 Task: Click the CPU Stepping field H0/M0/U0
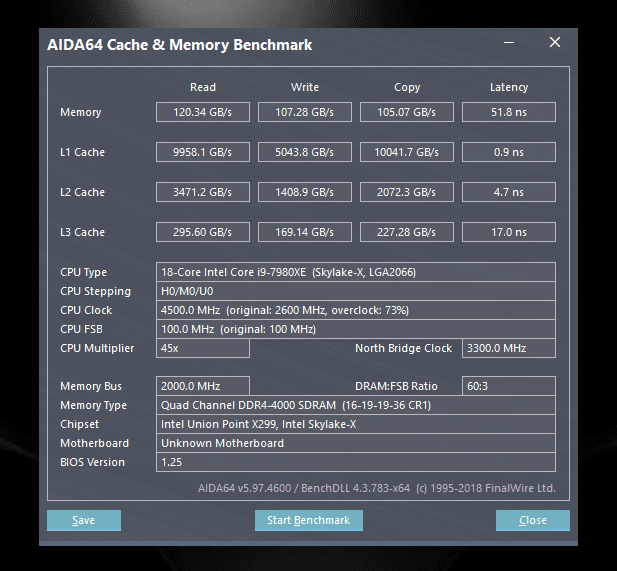click(x=356, y=291)
